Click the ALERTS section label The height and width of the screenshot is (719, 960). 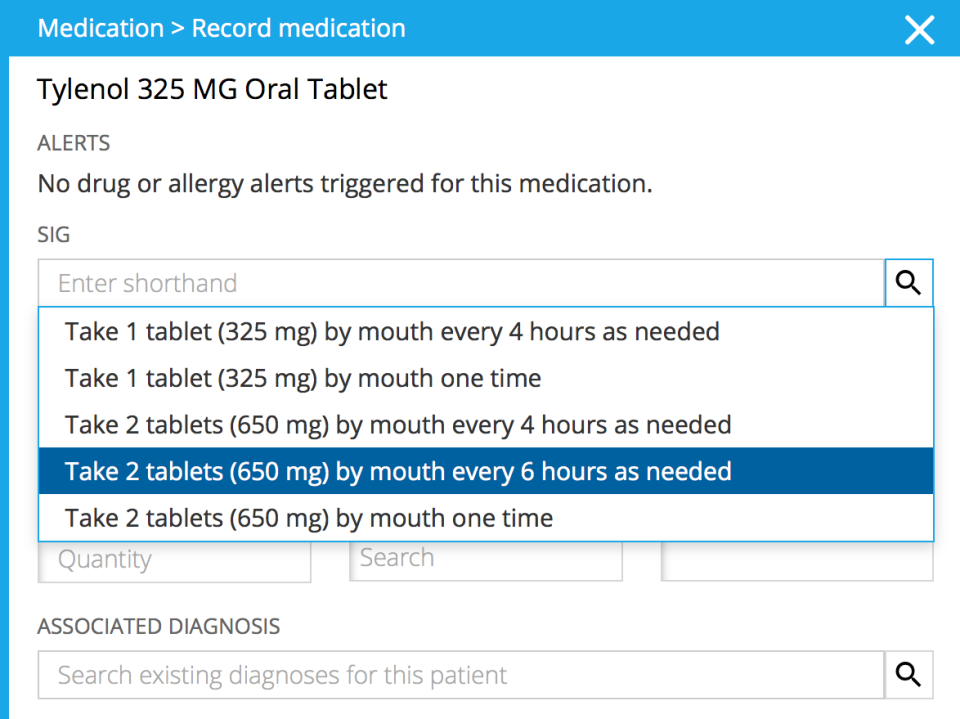pos(73,143)
